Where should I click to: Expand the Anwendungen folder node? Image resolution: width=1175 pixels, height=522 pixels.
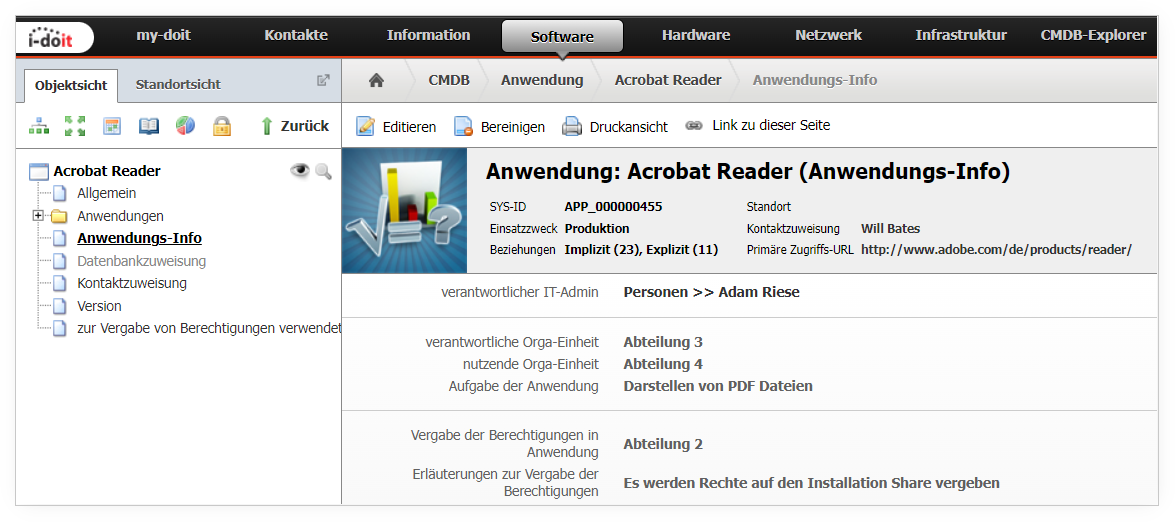37,216
